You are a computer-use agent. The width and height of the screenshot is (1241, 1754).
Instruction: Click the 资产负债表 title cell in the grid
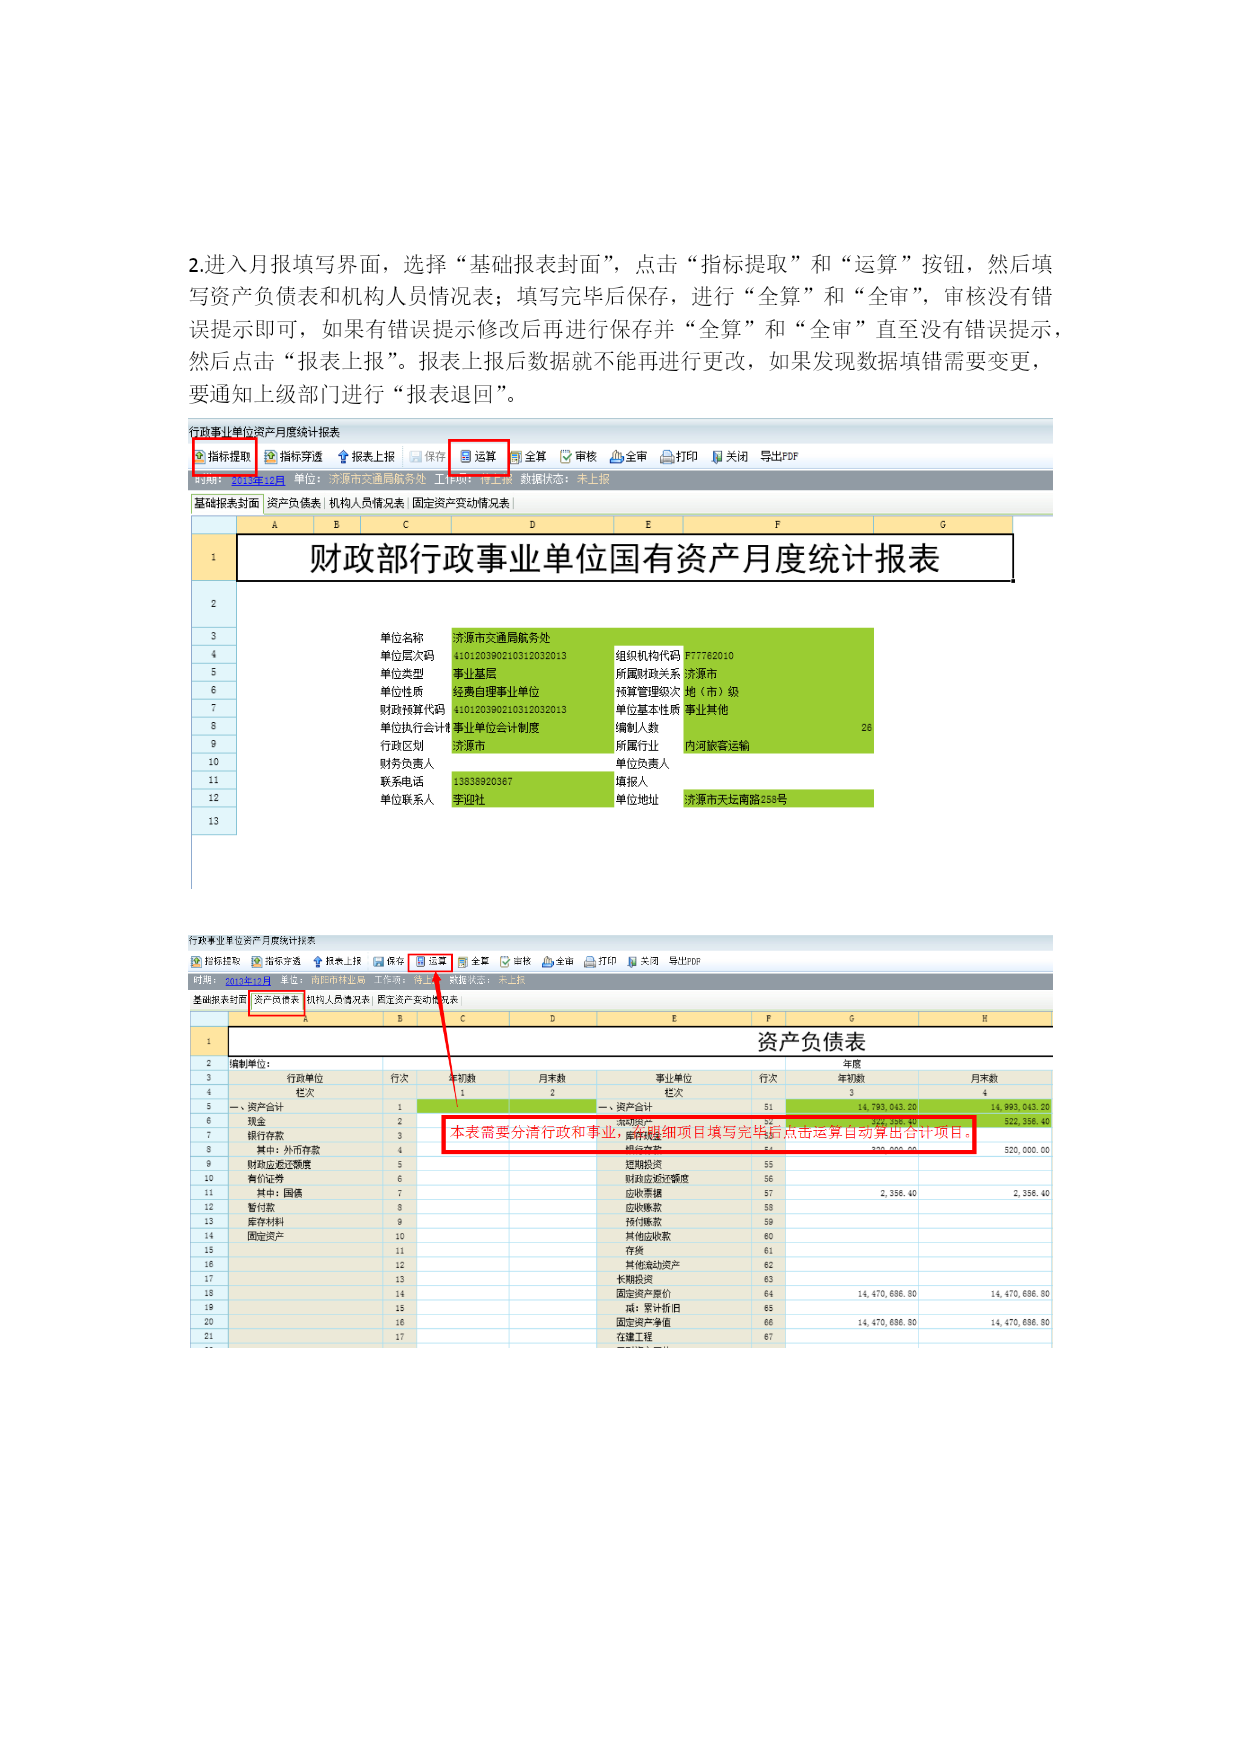click(x=641, y=1042)
